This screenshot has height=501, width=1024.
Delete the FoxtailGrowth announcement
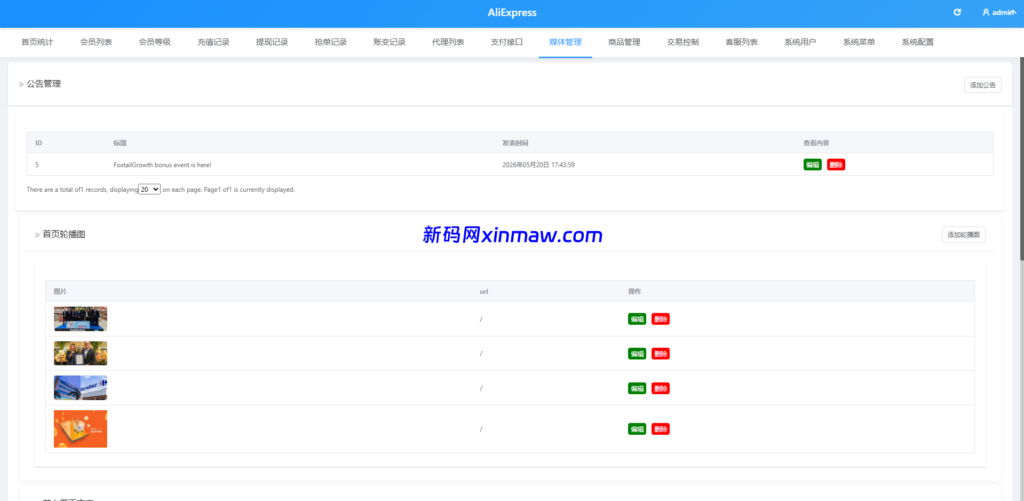(x=836, y=165)
